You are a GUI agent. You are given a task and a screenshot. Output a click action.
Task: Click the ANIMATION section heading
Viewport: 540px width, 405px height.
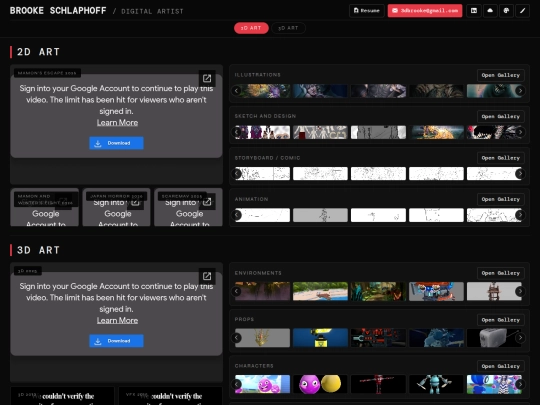click(251, 199)
